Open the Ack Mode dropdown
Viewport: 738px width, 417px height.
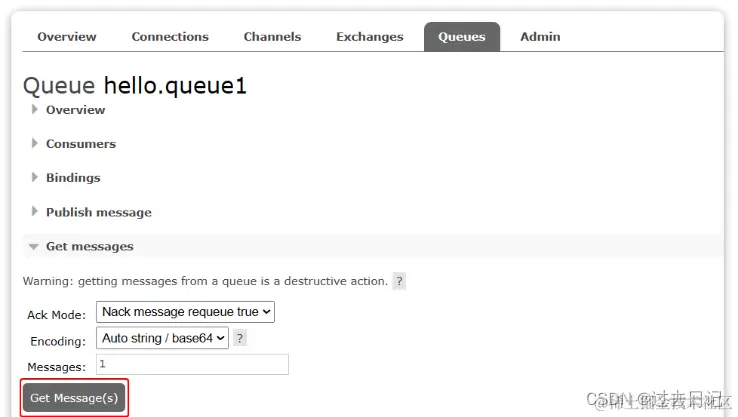(185, 312)
